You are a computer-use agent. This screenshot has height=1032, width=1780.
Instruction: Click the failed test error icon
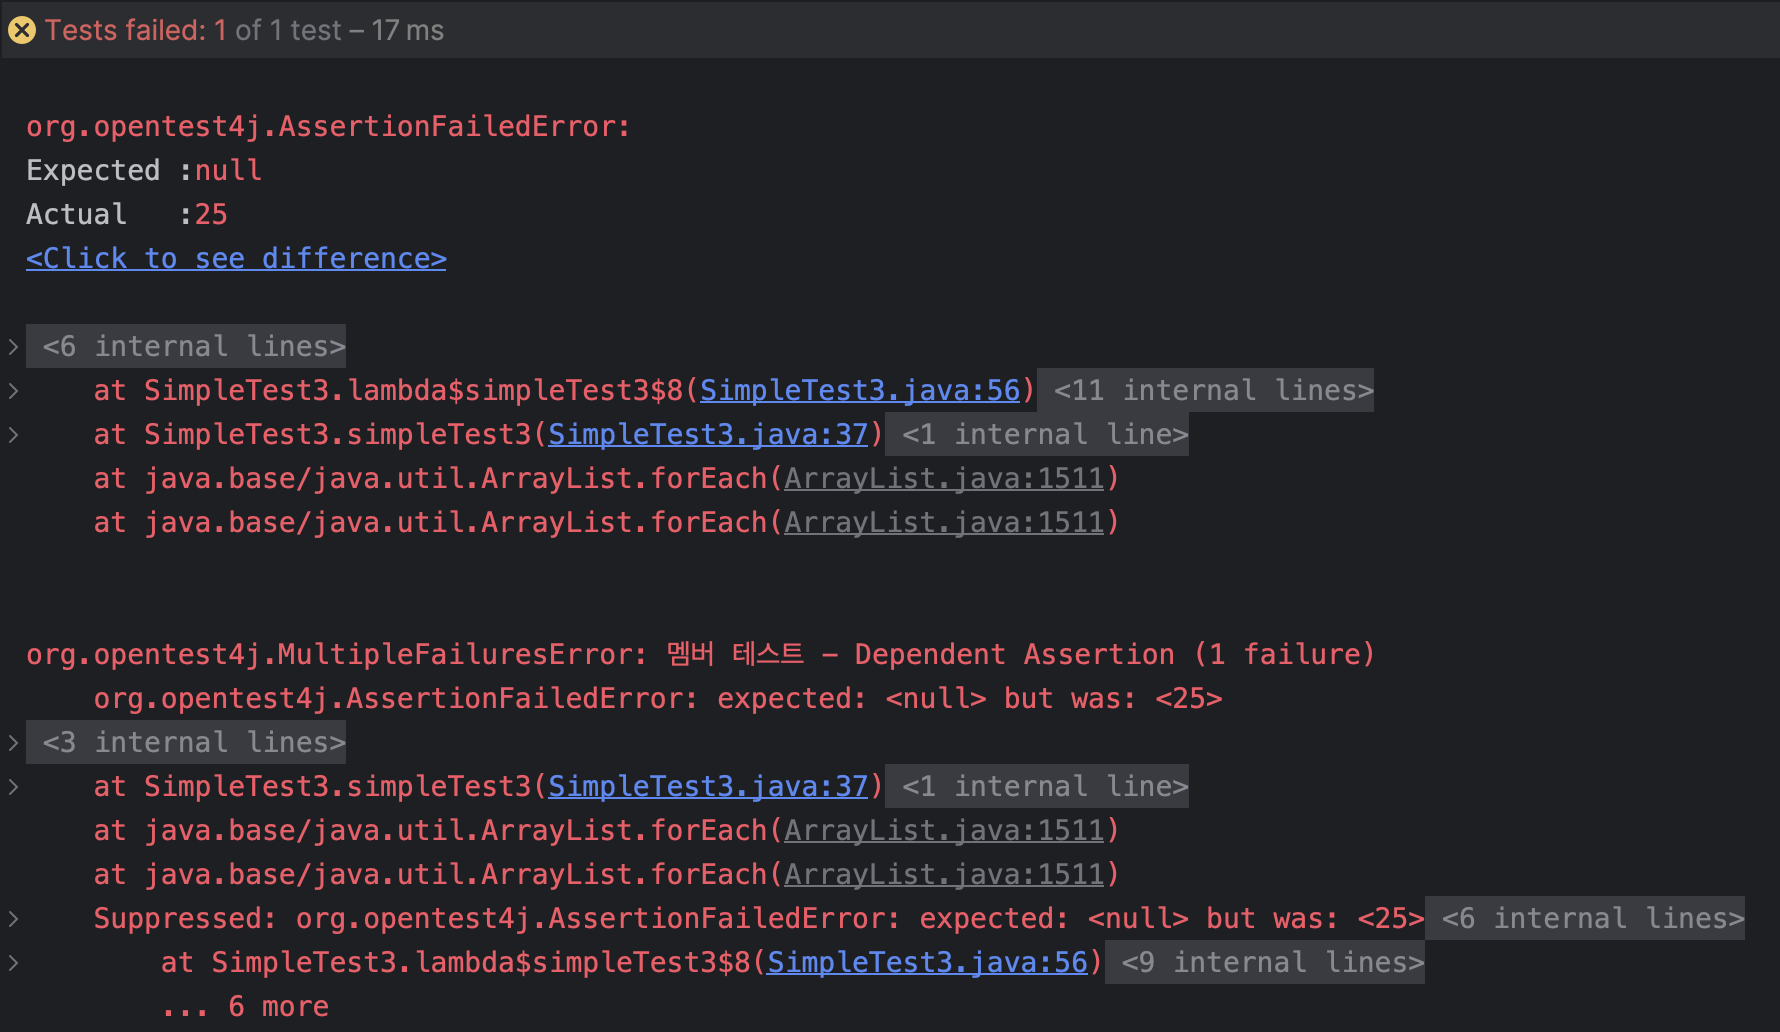(22, 30)
